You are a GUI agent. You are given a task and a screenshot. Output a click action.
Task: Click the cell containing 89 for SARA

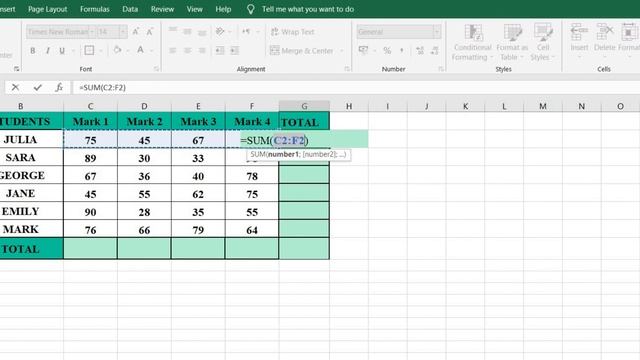[90, 158]
